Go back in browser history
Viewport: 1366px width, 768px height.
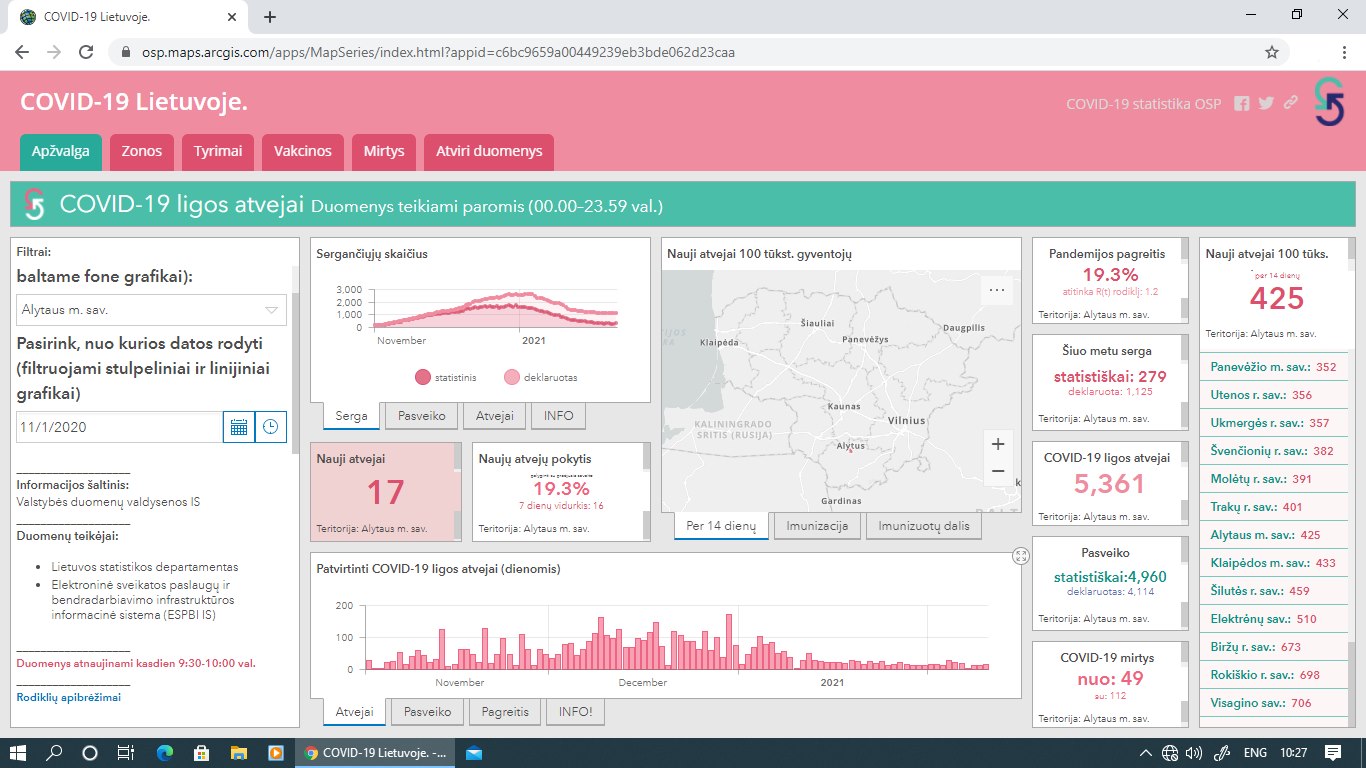22,52
